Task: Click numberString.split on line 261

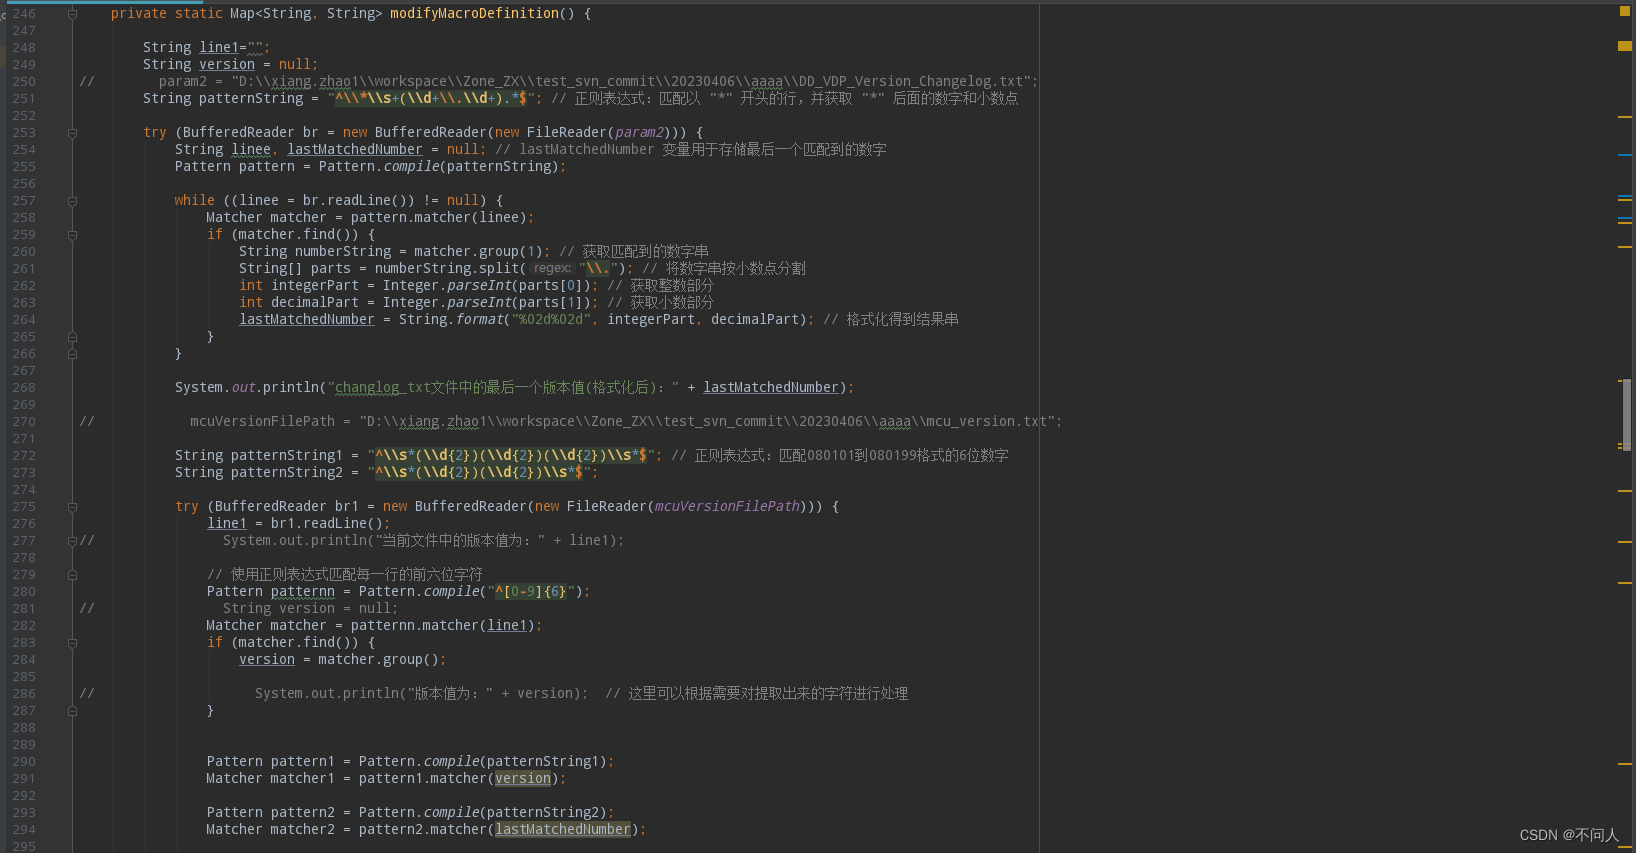Action: (446, 269)
